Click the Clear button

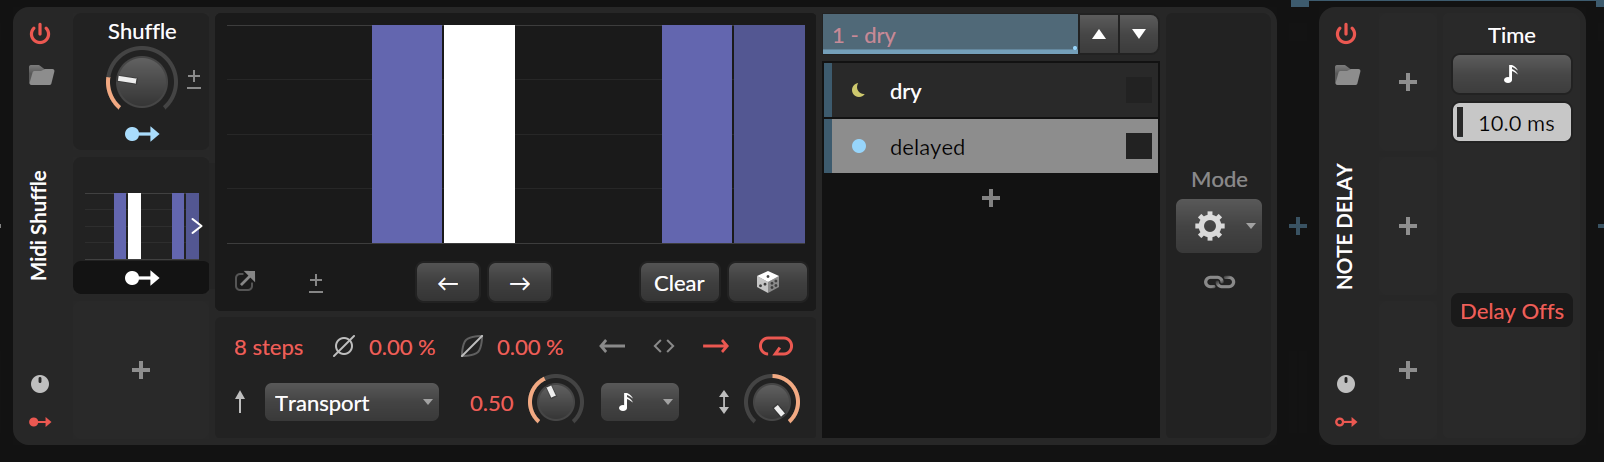[679, 283]
